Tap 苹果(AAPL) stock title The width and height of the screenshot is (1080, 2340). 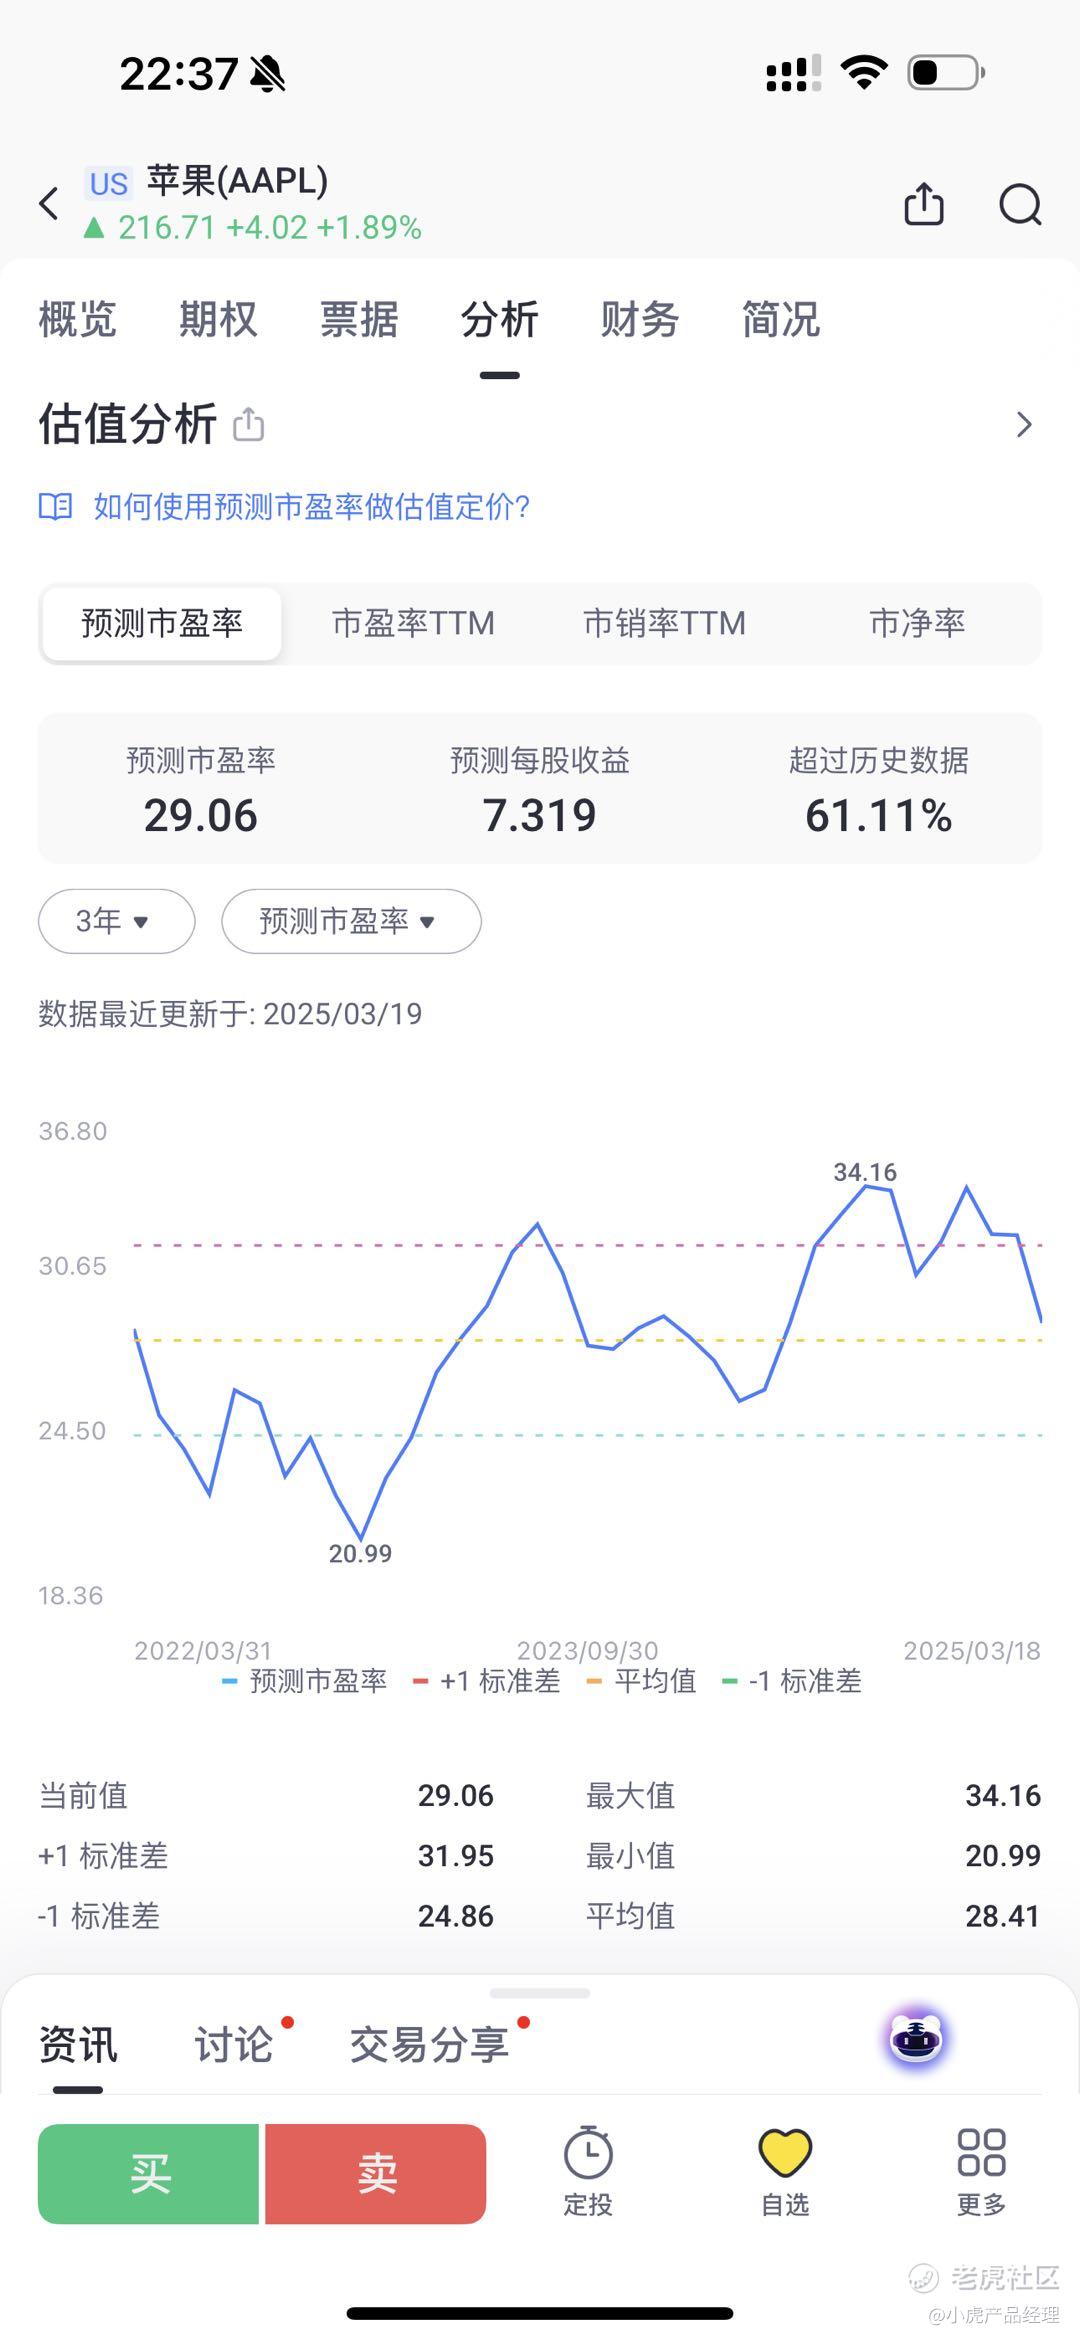click(238, 181)
